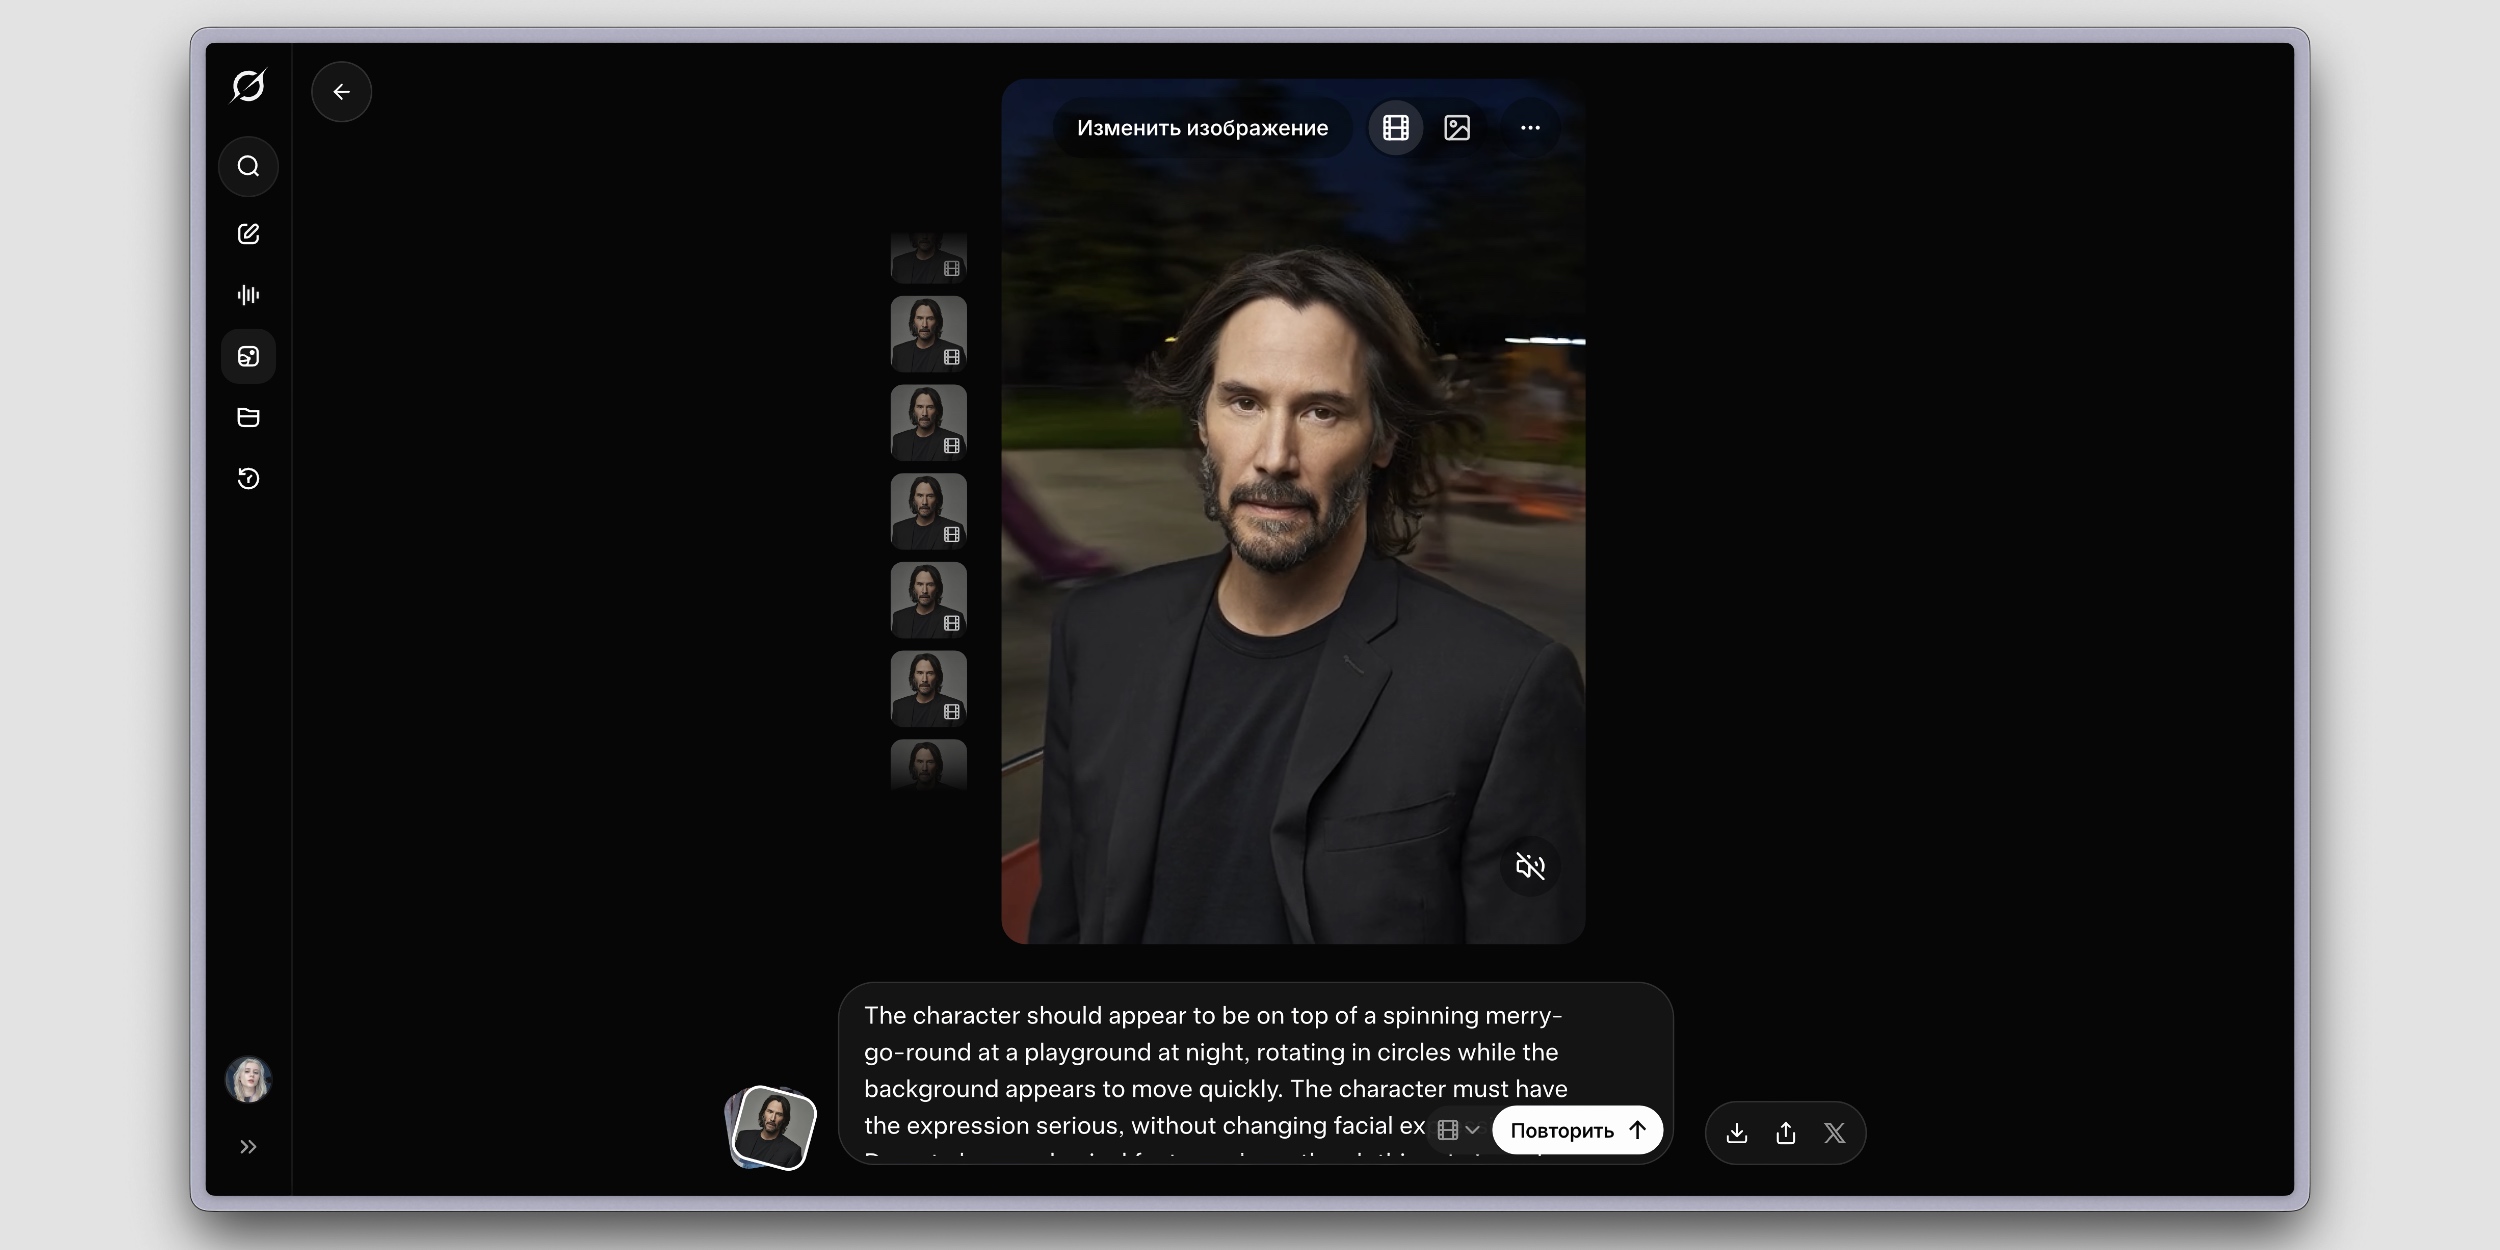This screenshot has height=1250, width=2500.
Task: Download the generated video
Action: point(1737,1133)
